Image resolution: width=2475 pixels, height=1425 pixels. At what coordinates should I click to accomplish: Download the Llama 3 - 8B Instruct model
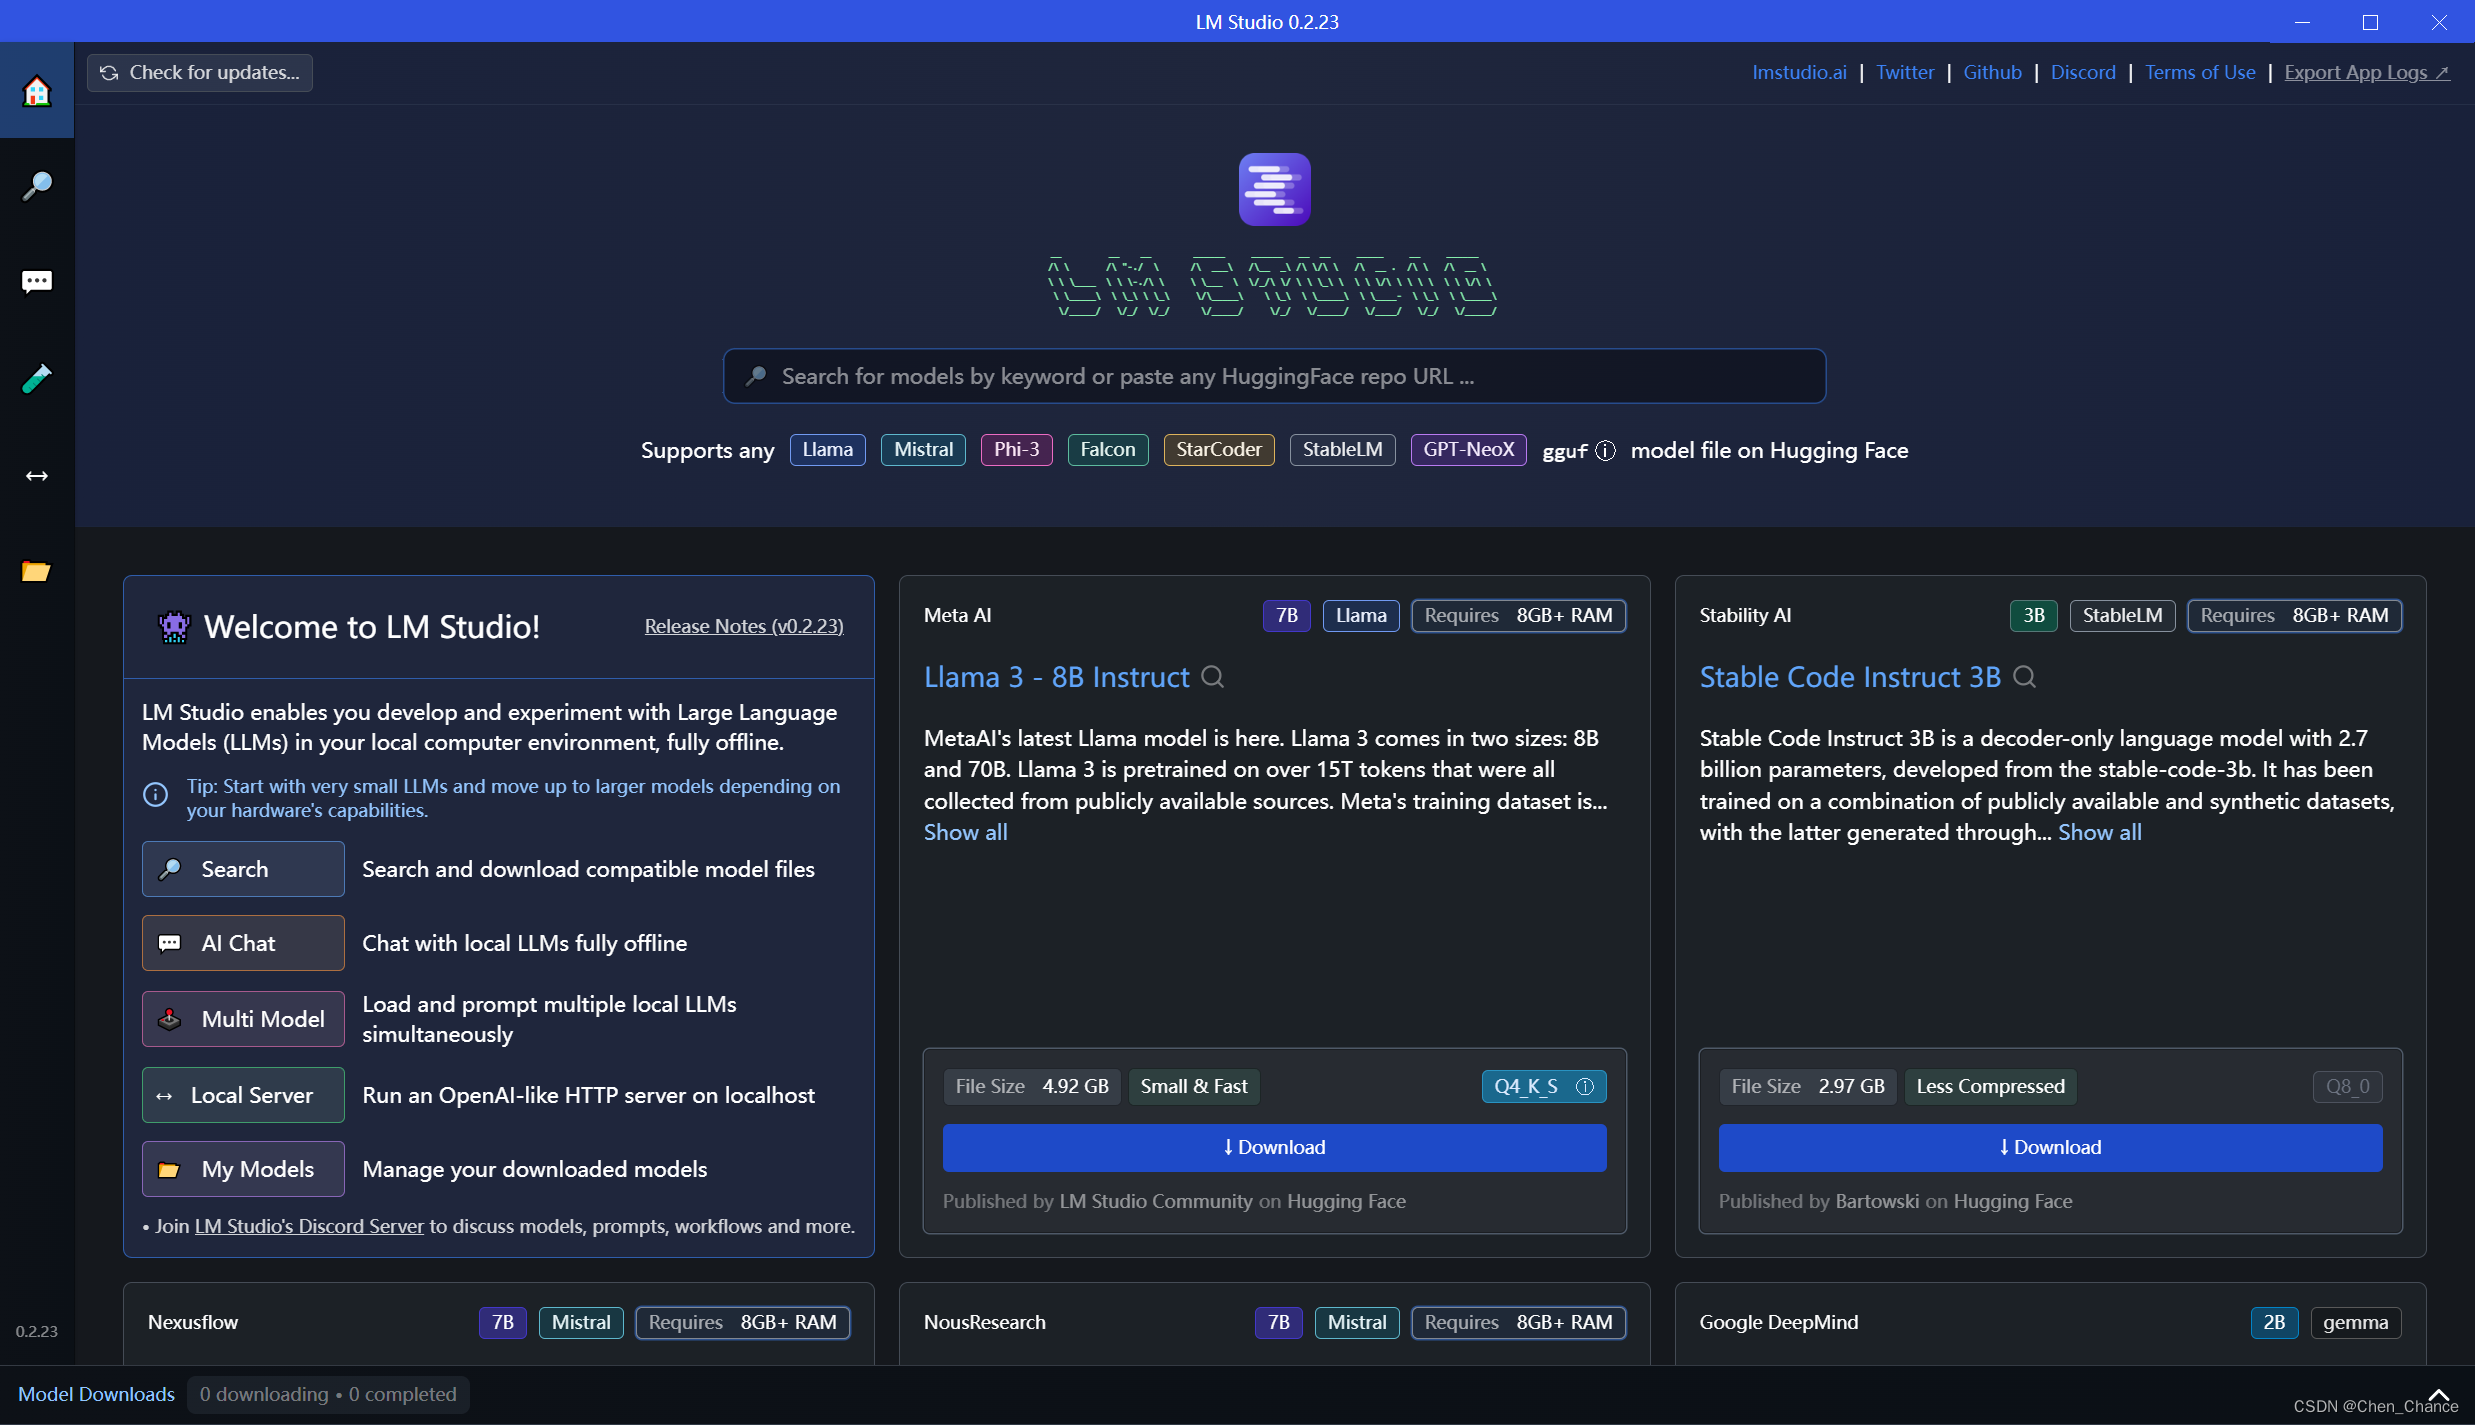pyautogui.click(x=1274, y=1147)
